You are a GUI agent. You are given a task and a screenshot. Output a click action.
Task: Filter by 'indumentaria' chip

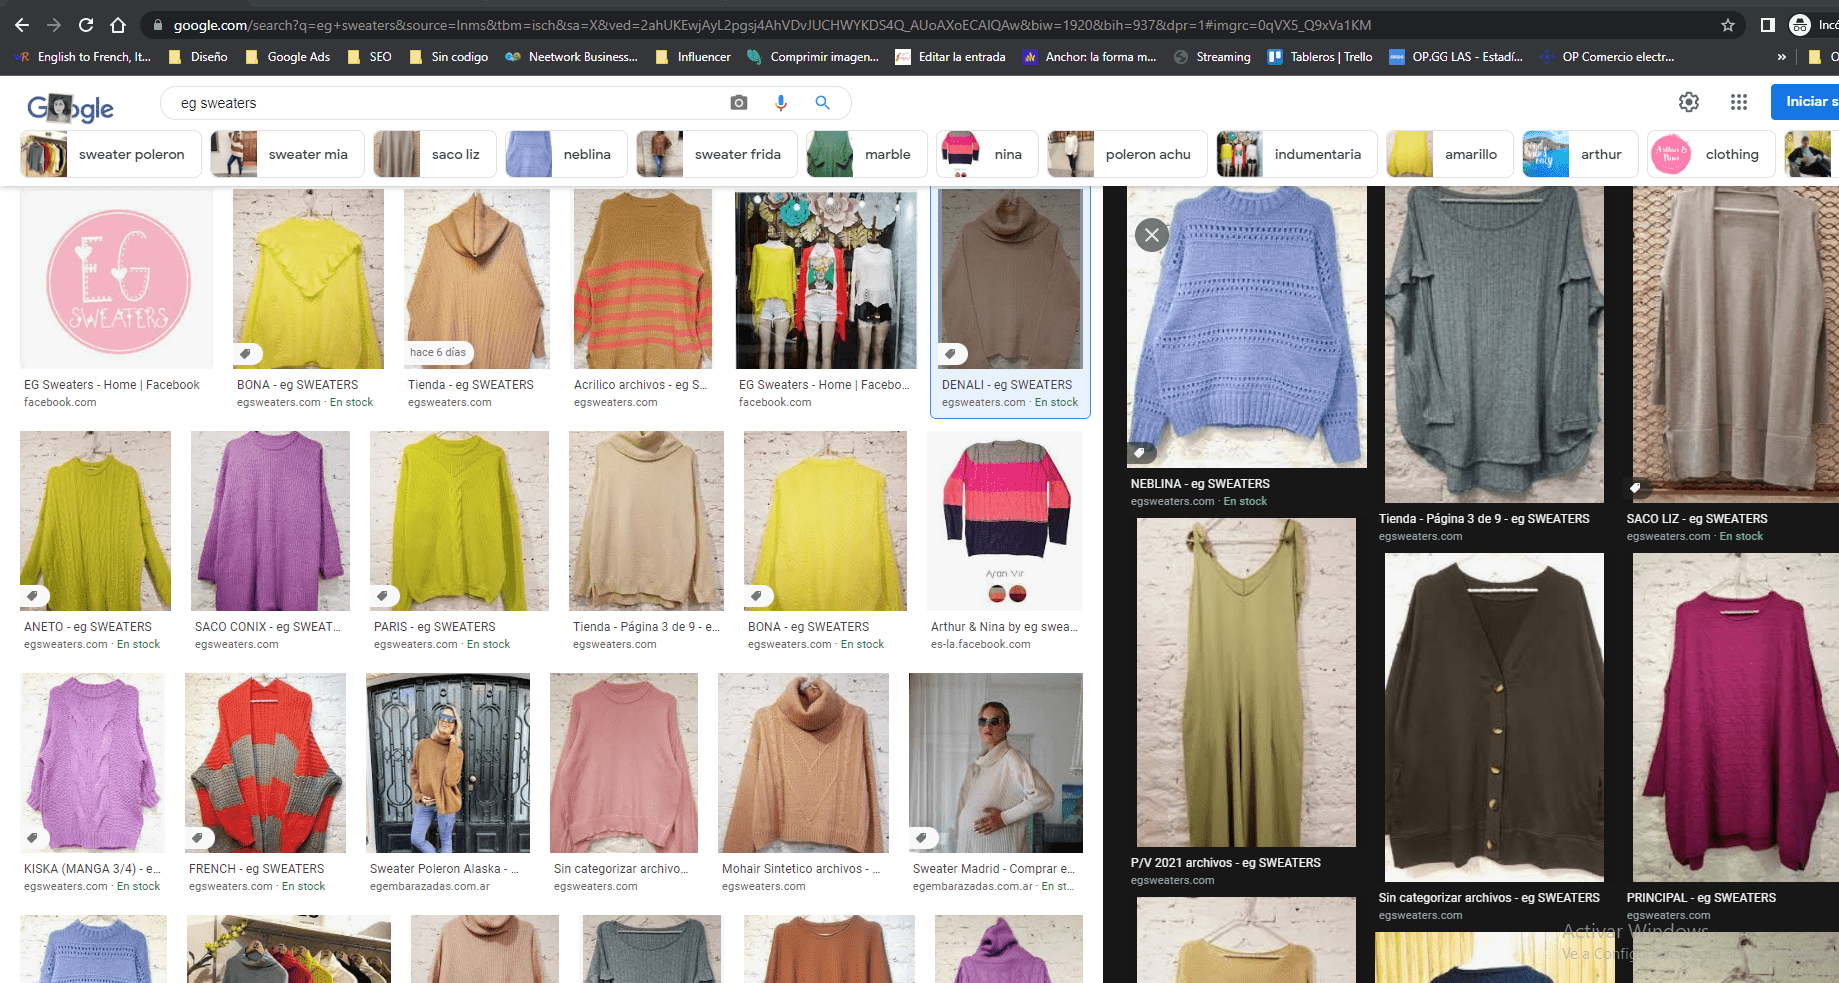1296,154
